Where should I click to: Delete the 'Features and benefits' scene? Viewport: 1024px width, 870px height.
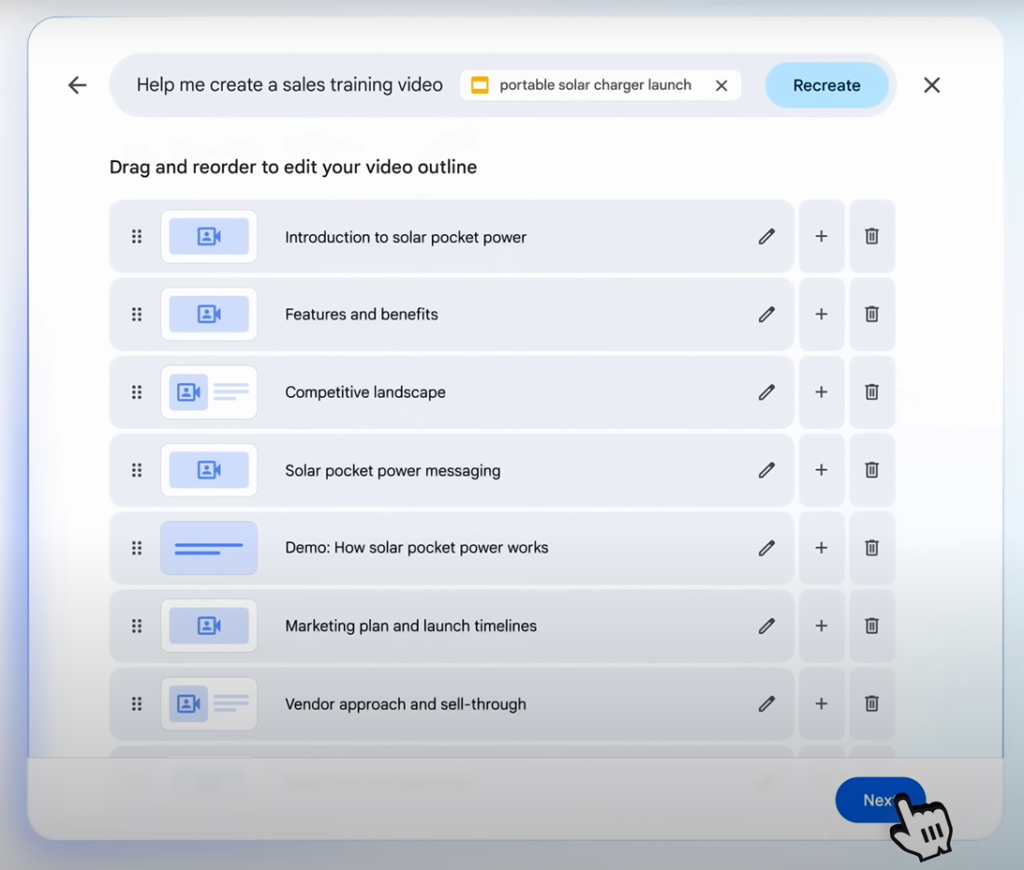[x=871, y=314]
